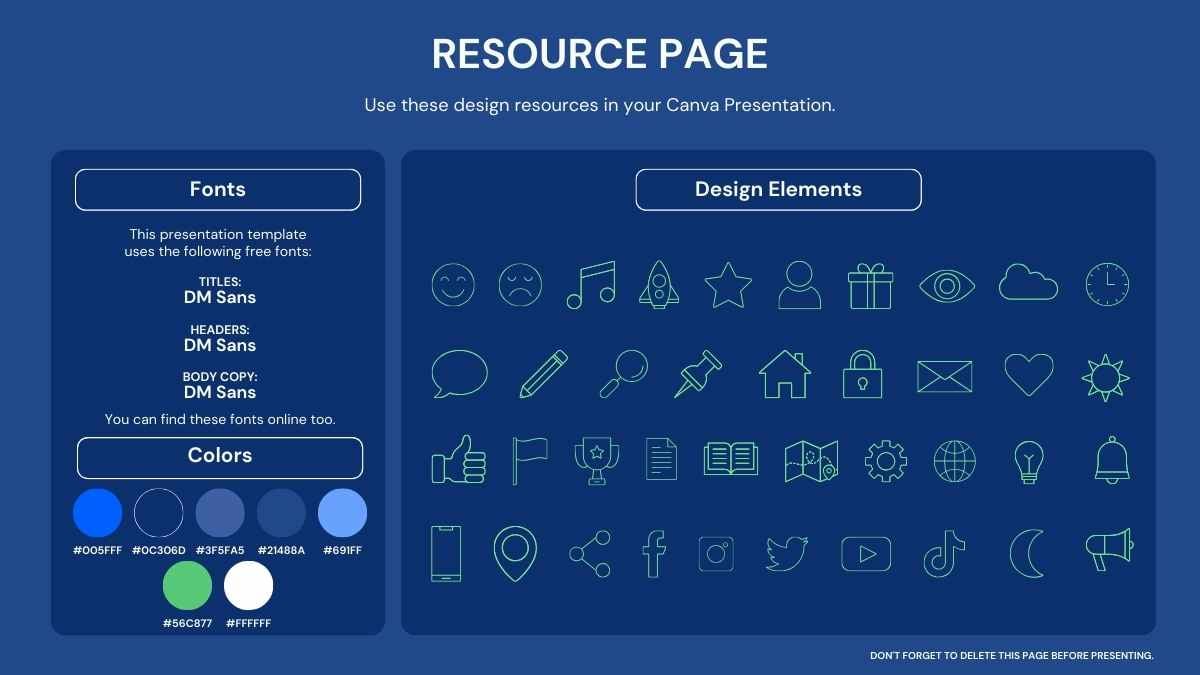The image size is (1200, 675).
Task: Click the Colors heading box
Action: tap(220, 458)
